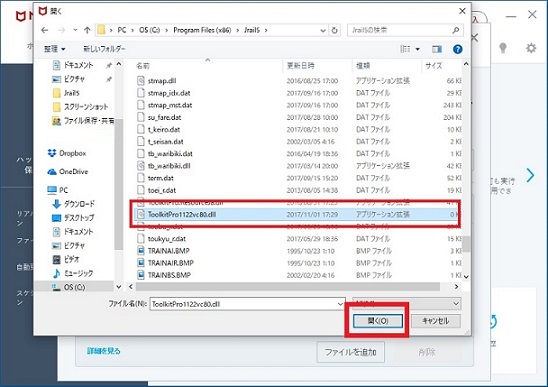Open the recent locations dropdown arrow
The image size is (548, 387).
75,30
